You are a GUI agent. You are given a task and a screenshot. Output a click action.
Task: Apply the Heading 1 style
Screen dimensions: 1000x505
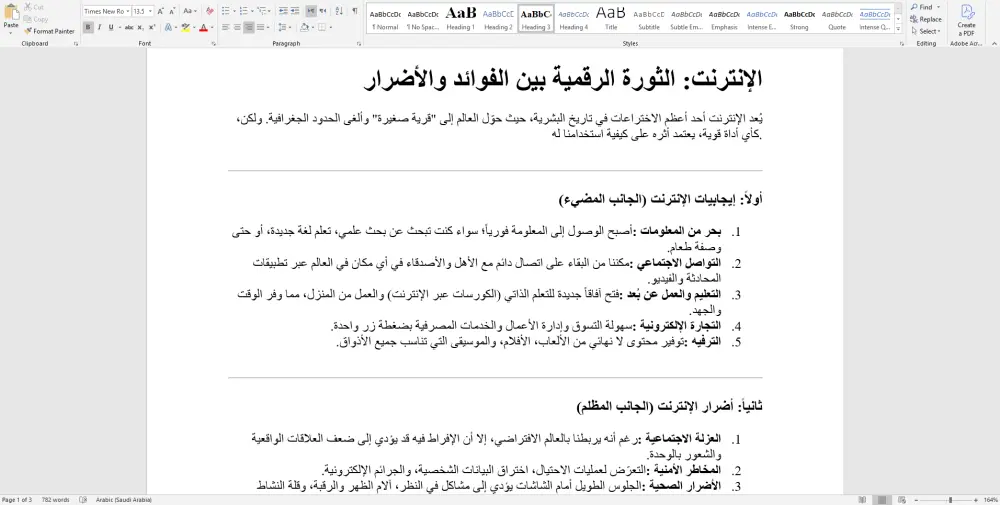coord(460,18)
